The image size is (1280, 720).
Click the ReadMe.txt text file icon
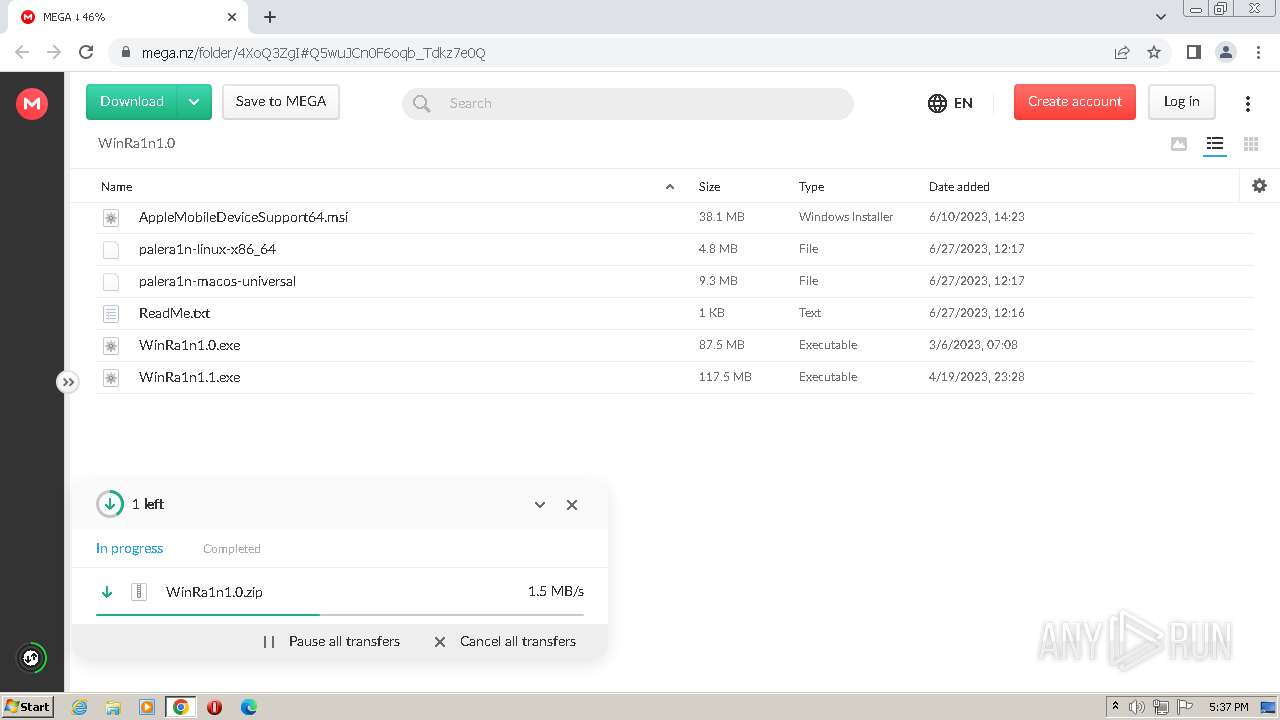click(x=111, y=313)
